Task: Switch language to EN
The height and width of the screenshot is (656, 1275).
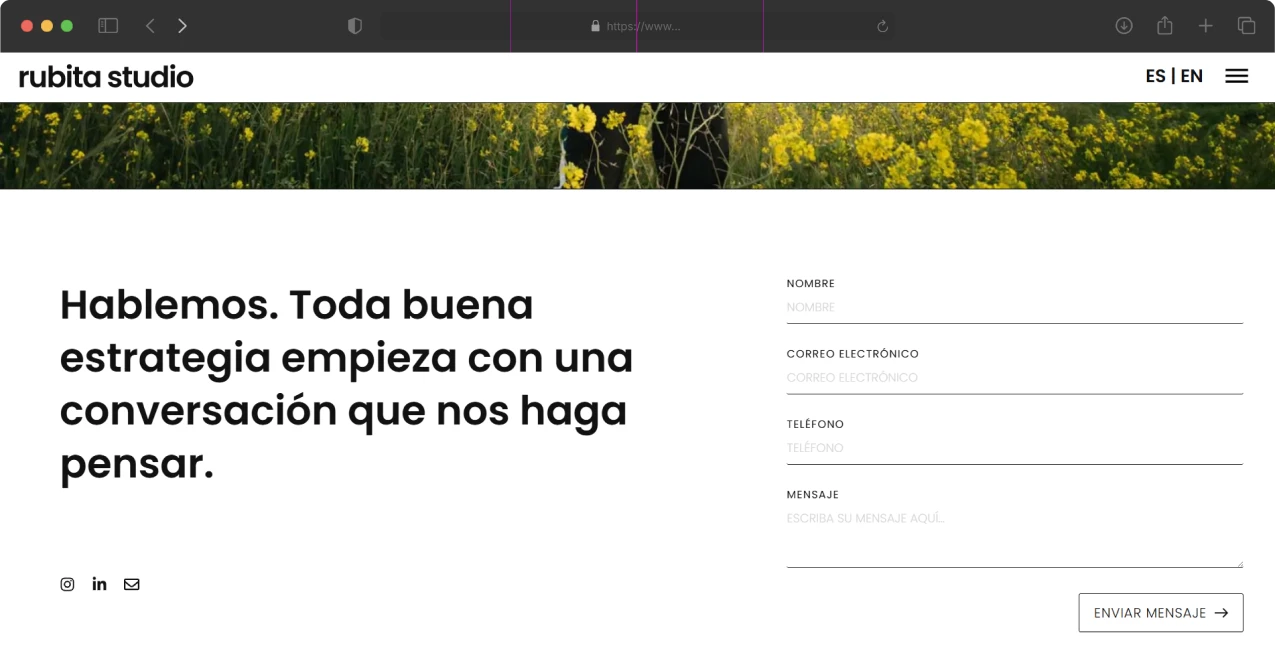Action: point(1192,75)
